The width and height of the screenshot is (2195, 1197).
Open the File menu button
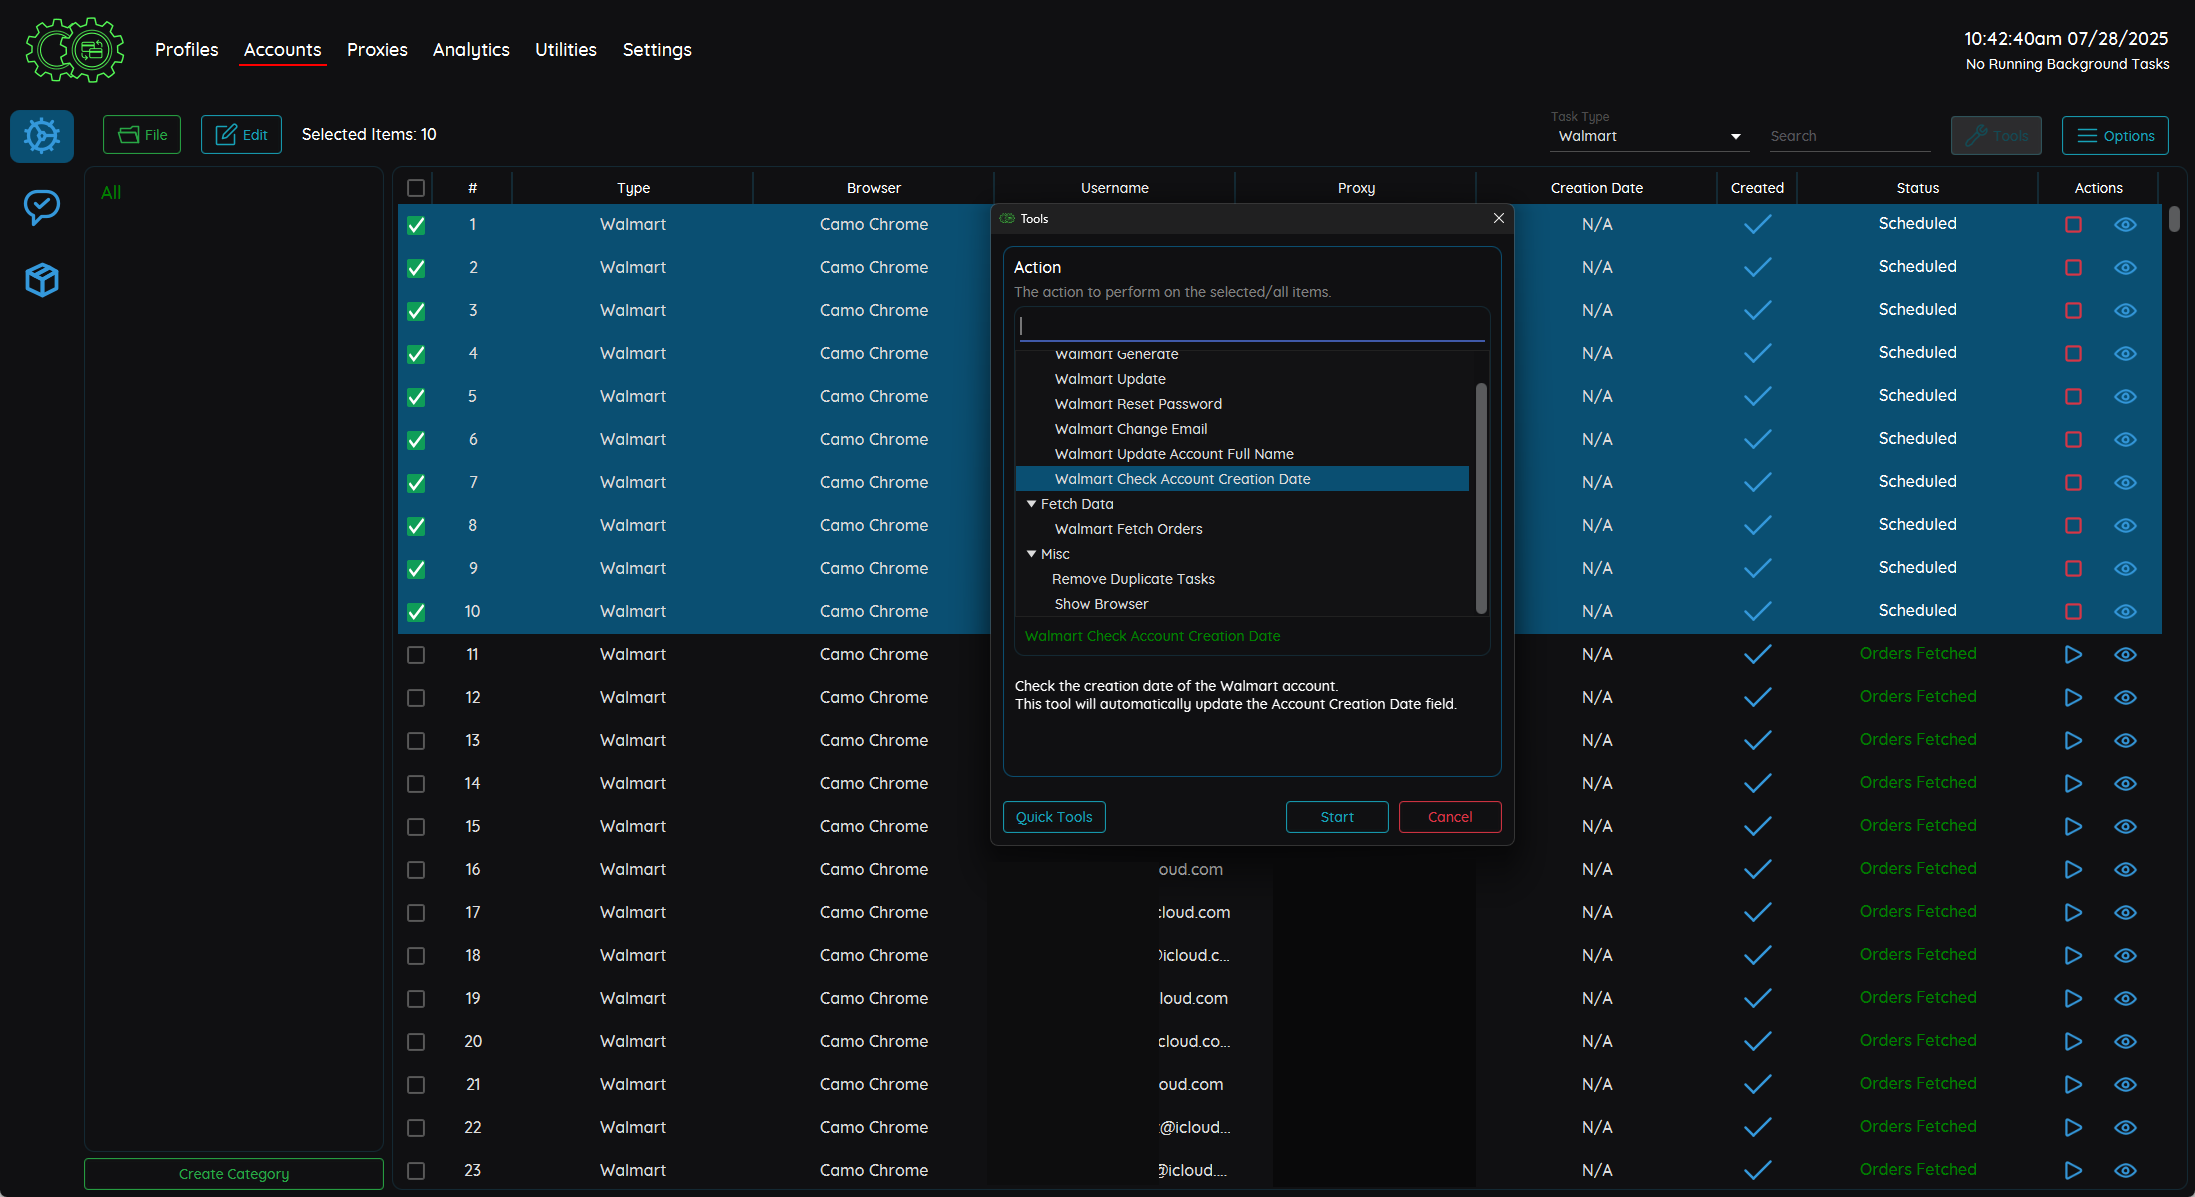pos(142,135)
